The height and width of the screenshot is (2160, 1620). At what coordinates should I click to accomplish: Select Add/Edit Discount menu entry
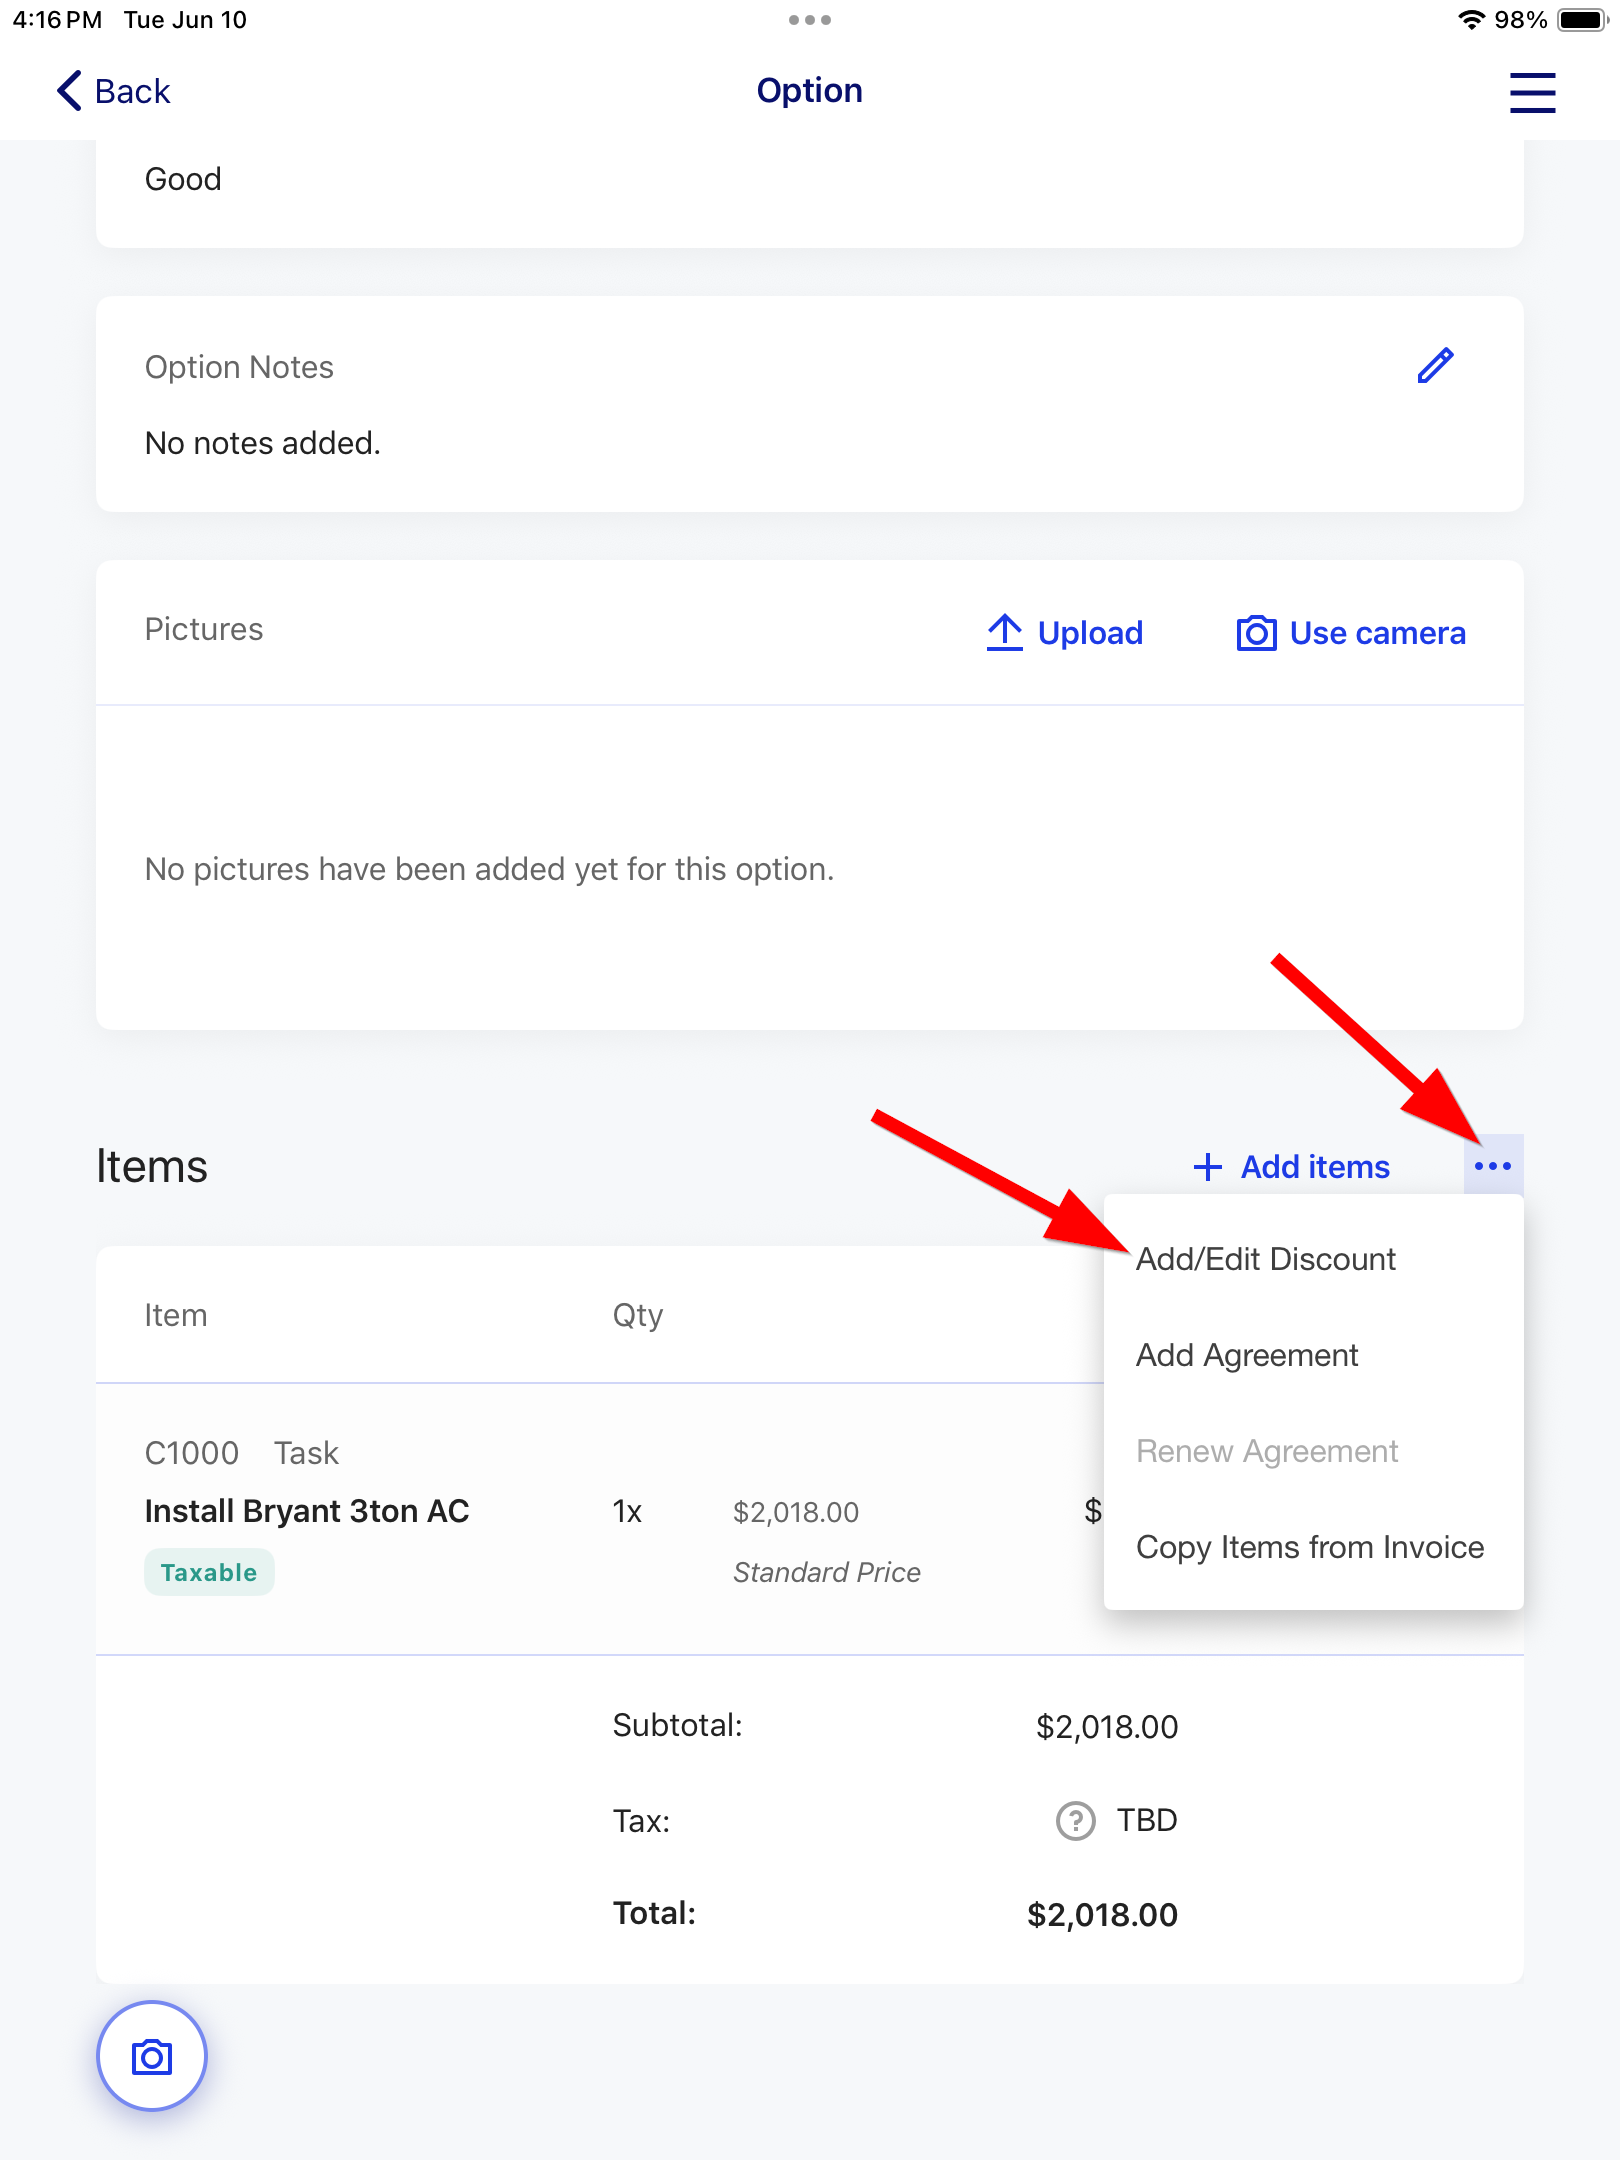click(1265, 1259)
